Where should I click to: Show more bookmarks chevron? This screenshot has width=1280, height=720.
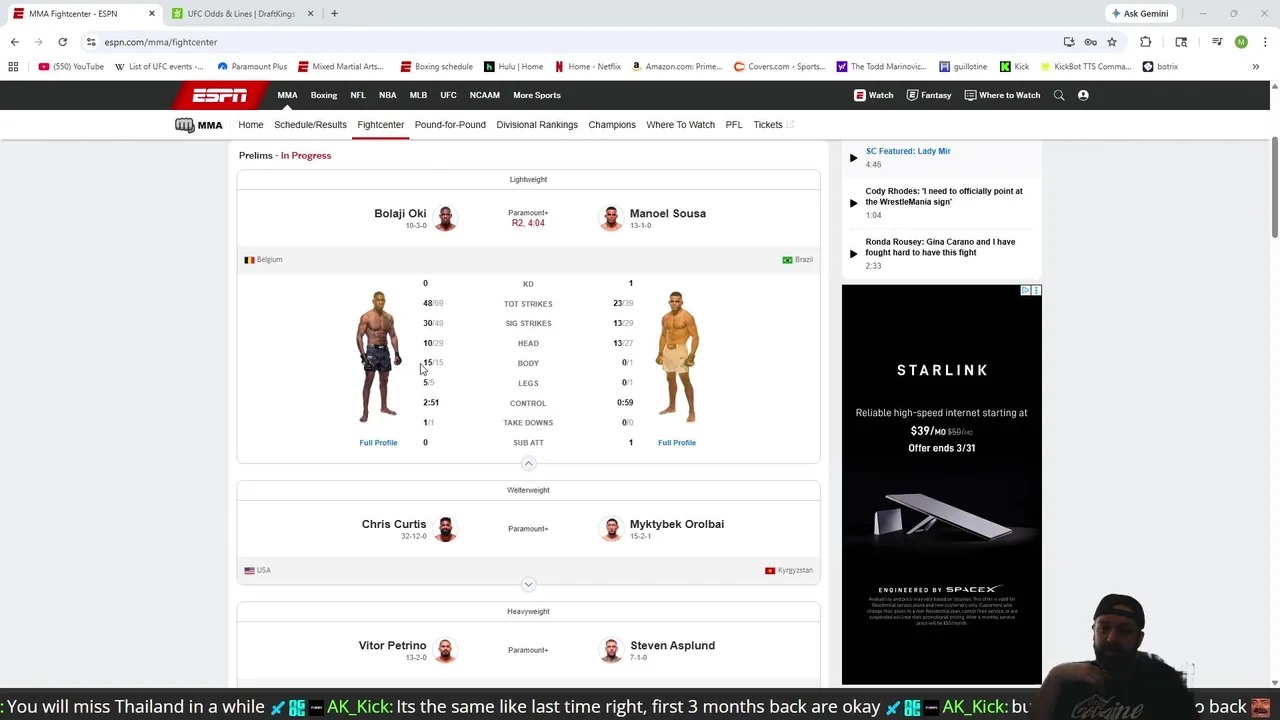pyautogui.click(x=1255, y=67)
